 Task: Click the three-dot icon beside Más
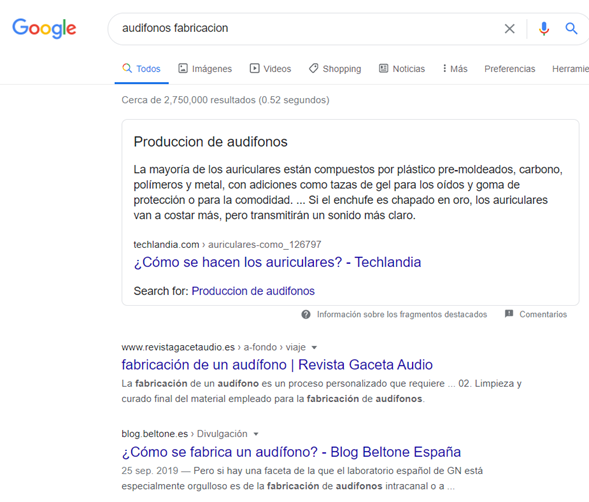tap(444, 68)
